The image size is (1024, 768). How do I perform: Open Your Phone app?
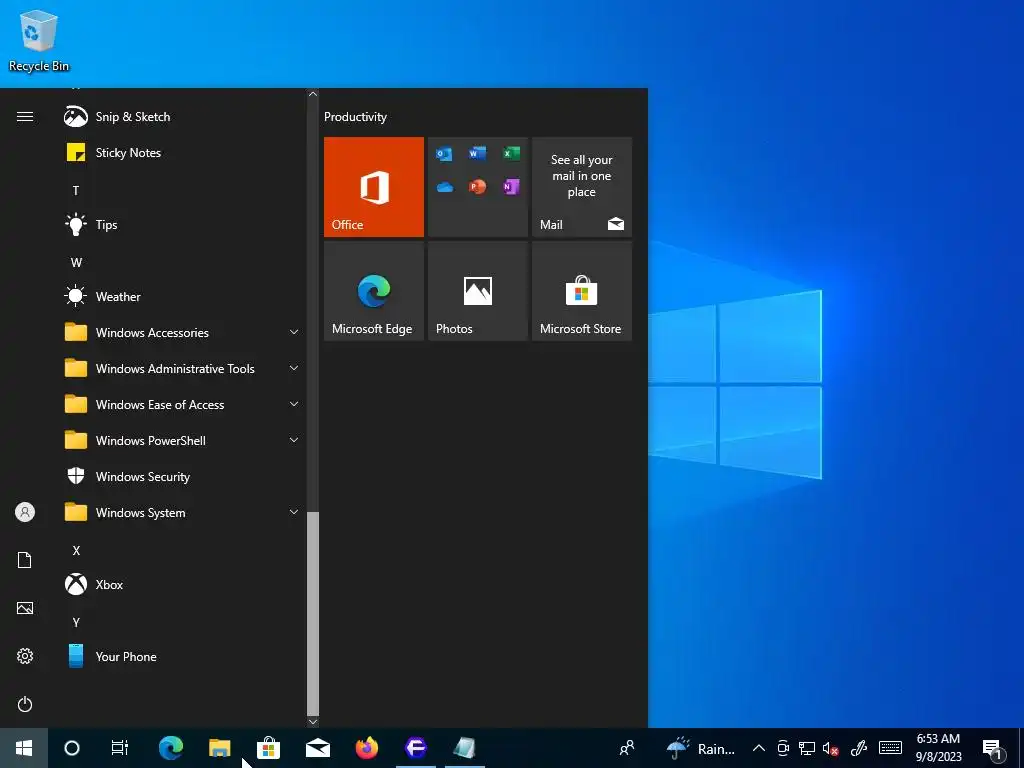point(183,656)
